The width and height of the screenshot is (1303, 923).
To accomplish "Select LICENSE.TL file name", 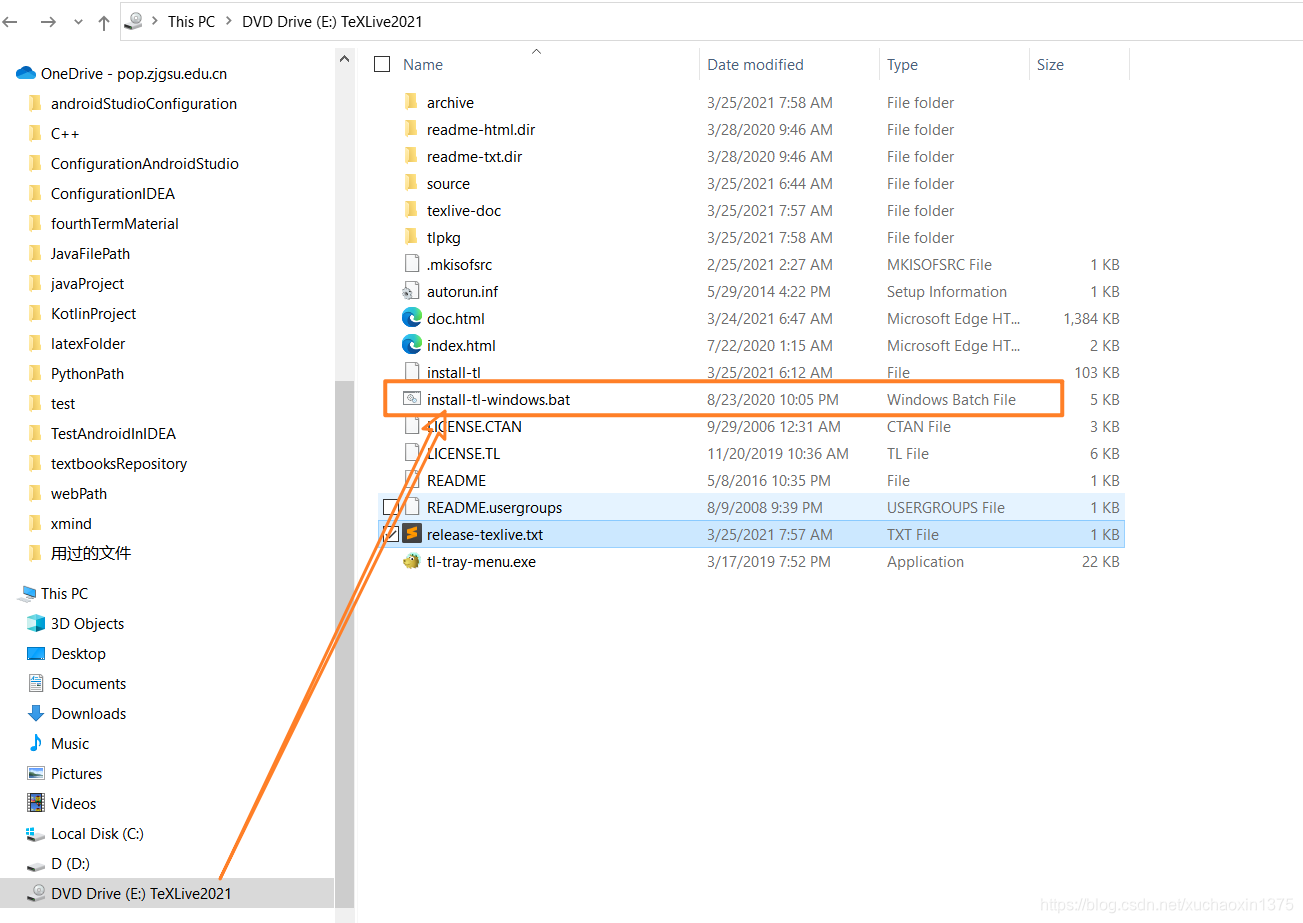I will tap(463, 453).
